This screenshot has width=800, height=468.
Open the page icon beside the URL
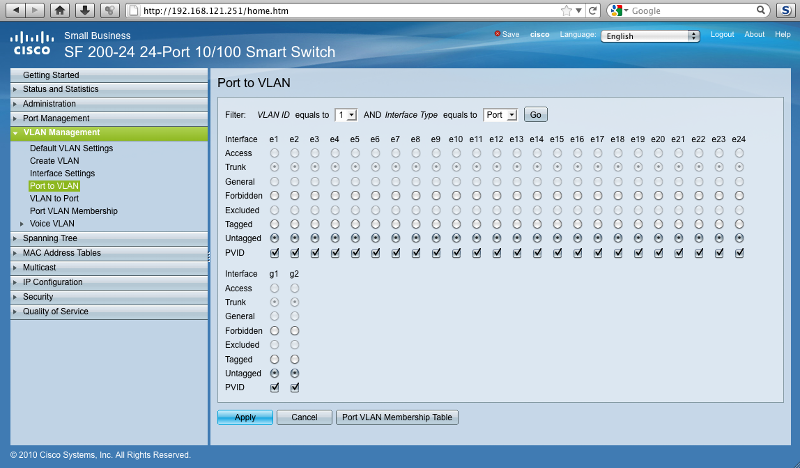pos(133,11)
